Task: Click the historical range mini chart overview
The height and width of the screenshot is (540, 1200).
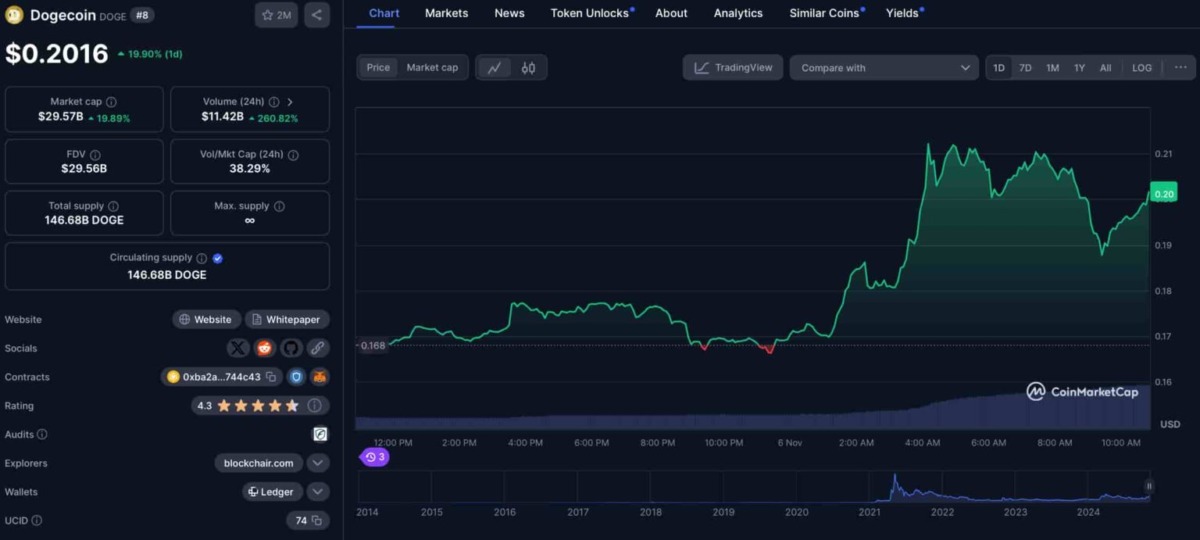Action: point(753,486)
